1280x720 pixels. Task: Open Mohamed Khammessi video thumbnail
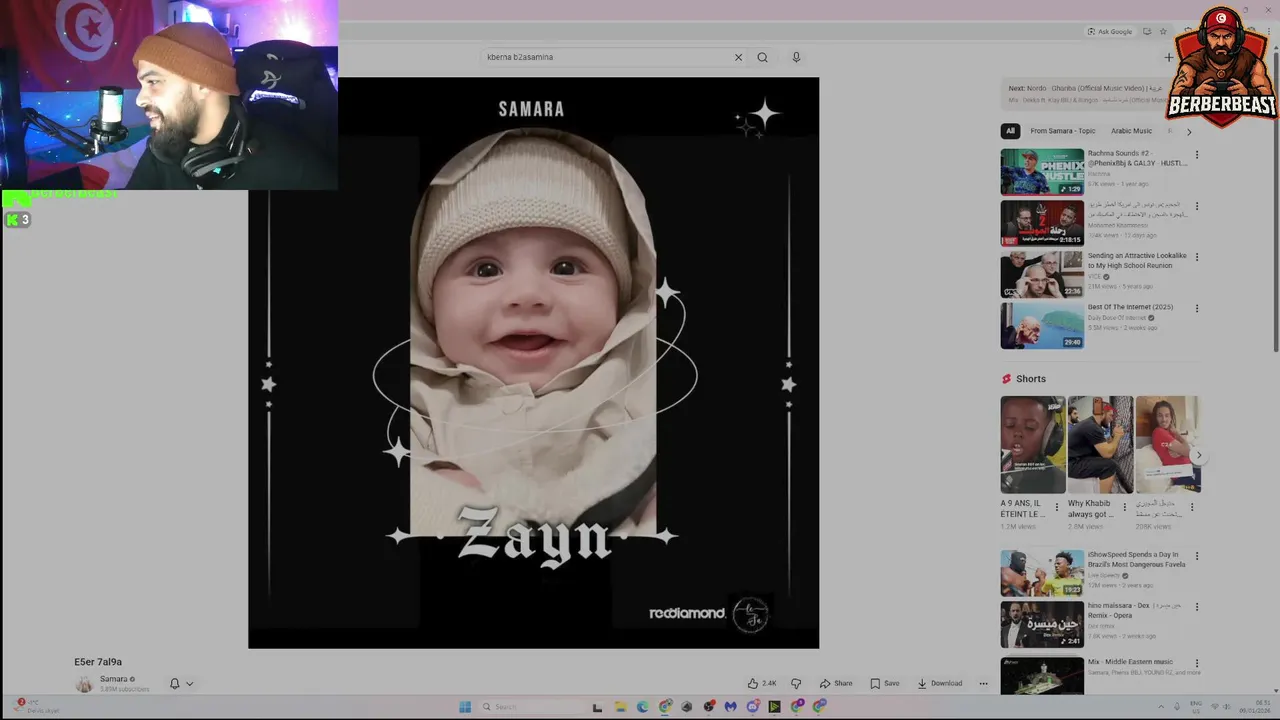coord(1042,223)
